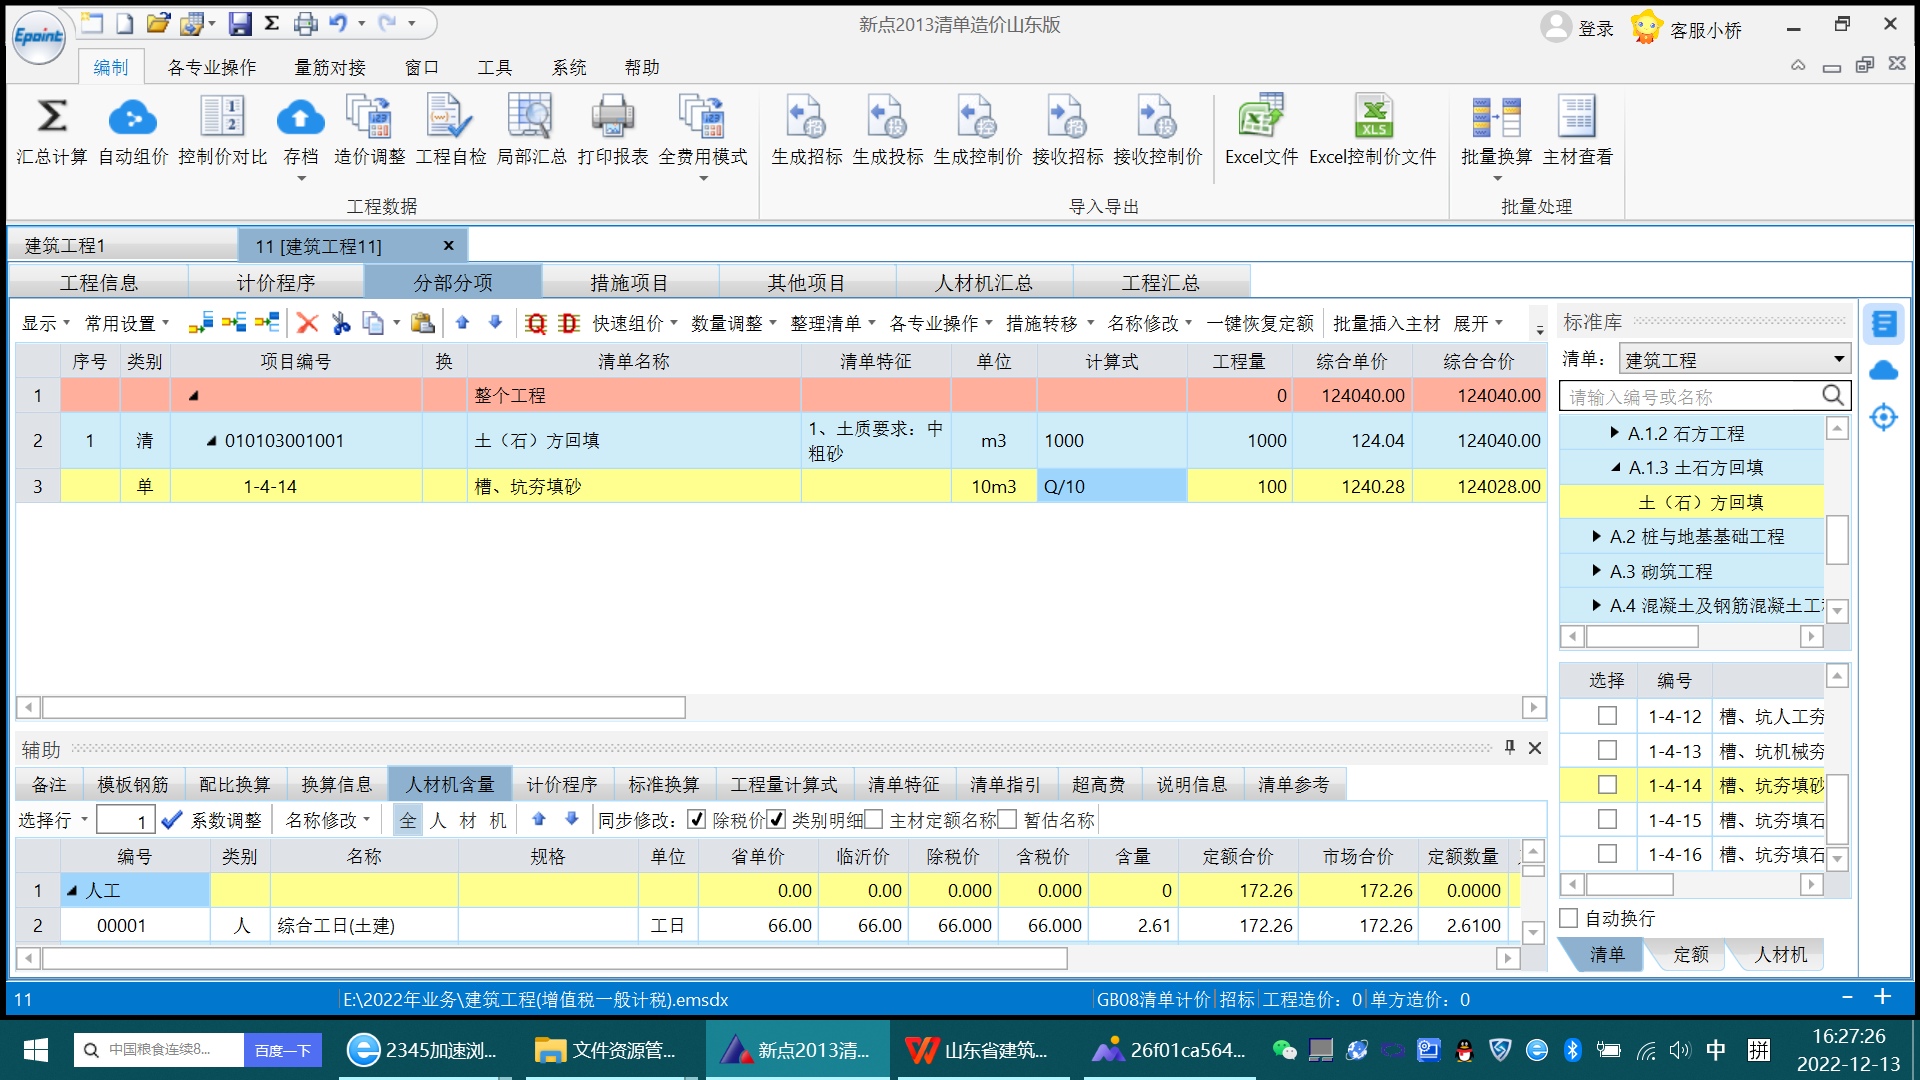Open Excel文件 import icon
The height and width of the screenshot is (1080, 1920).
1261,117
